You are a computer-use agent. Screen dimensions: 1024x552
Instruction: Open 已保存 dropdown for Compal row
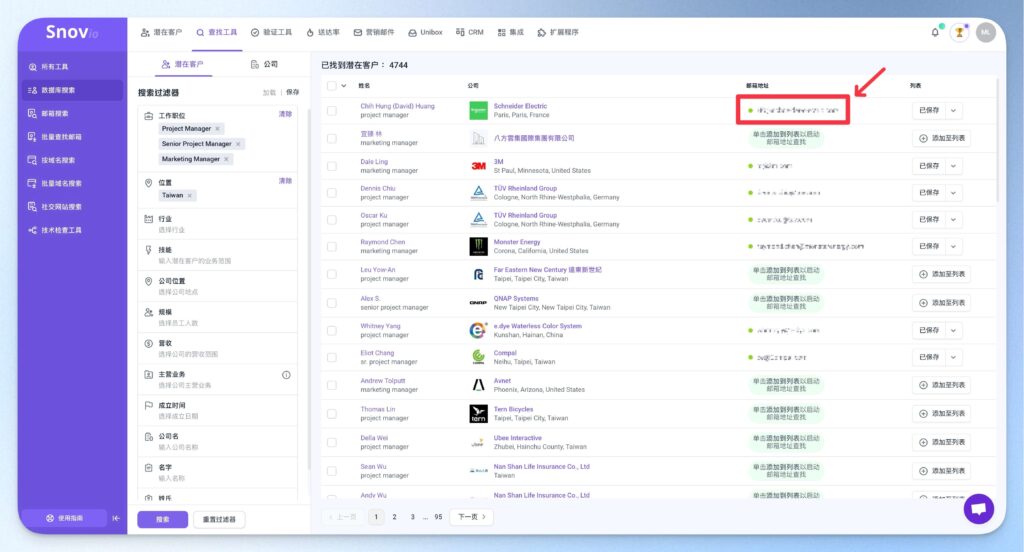pos(953,357)
